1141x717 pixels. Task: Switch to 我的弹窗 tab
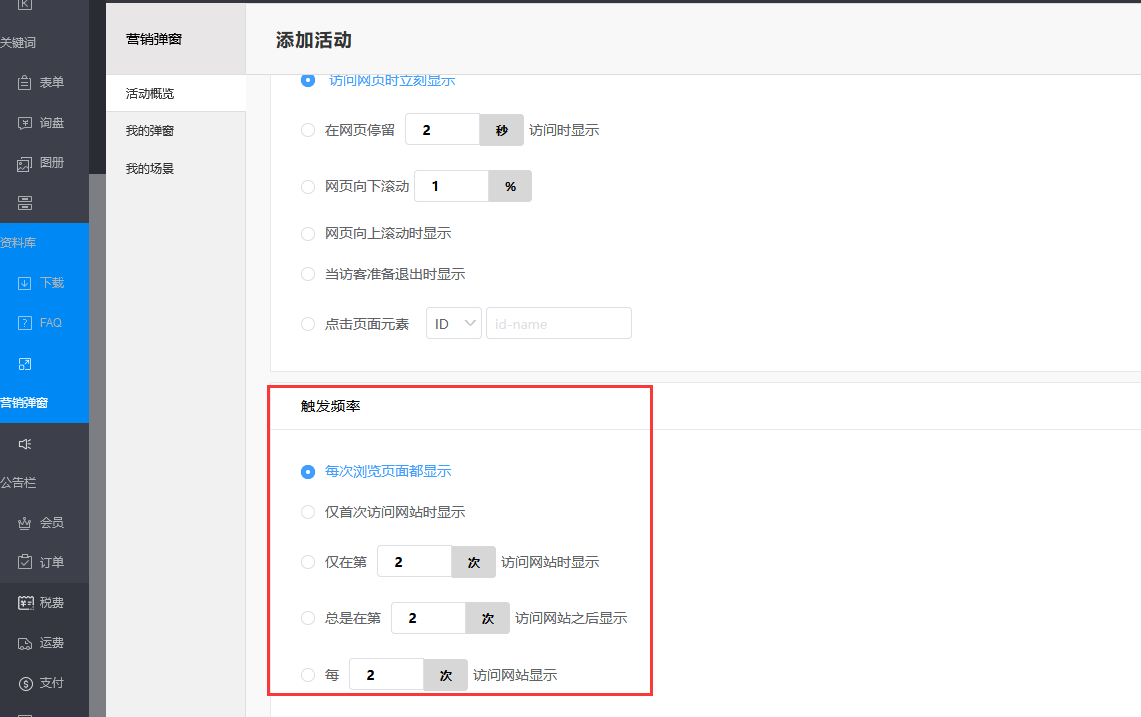click(150, 131)
